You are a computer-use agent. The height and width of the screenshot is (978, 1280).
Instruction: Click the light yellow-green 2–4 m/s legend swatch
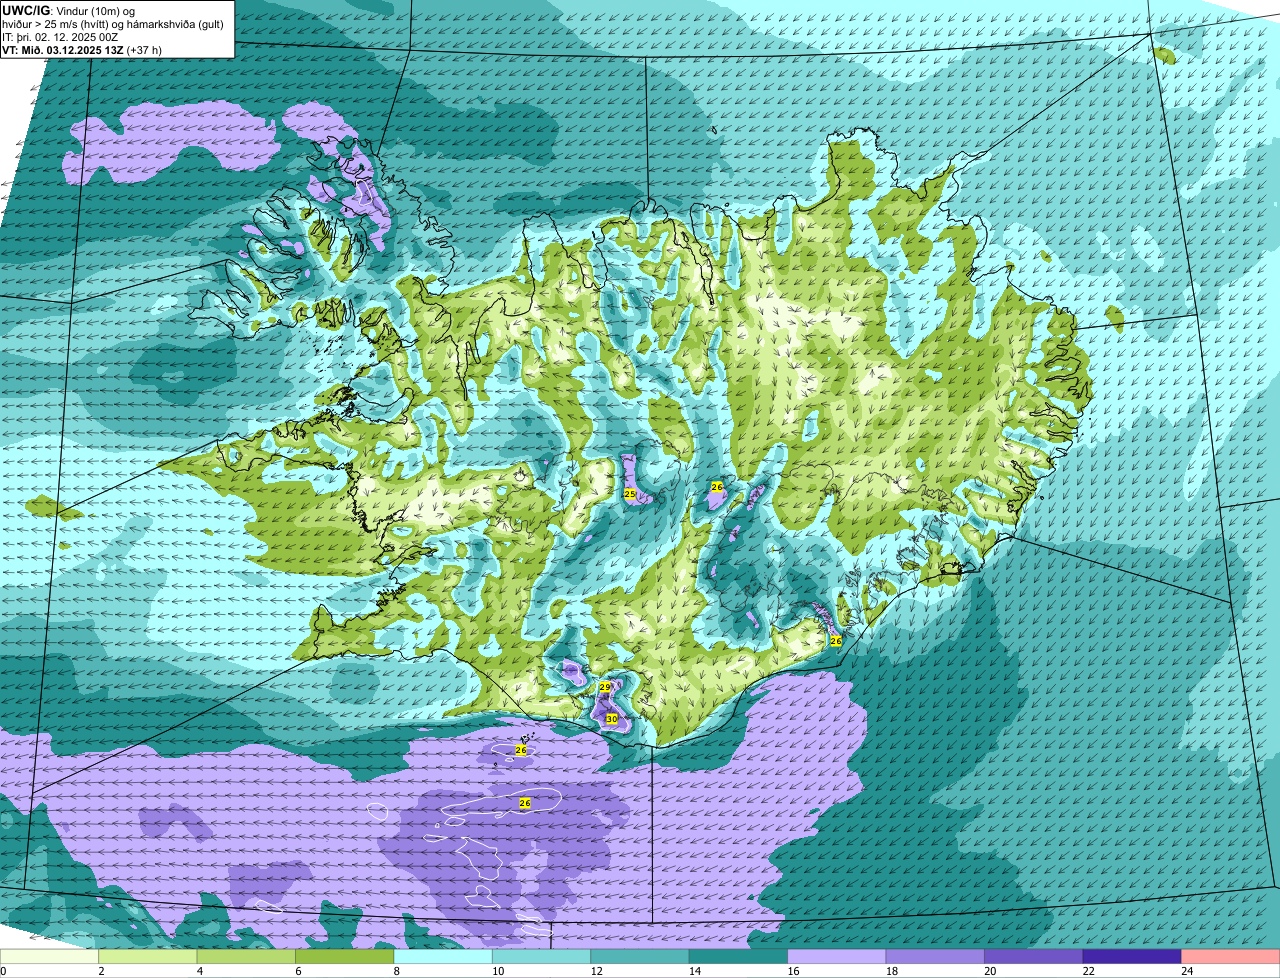(x=148, y=956)
